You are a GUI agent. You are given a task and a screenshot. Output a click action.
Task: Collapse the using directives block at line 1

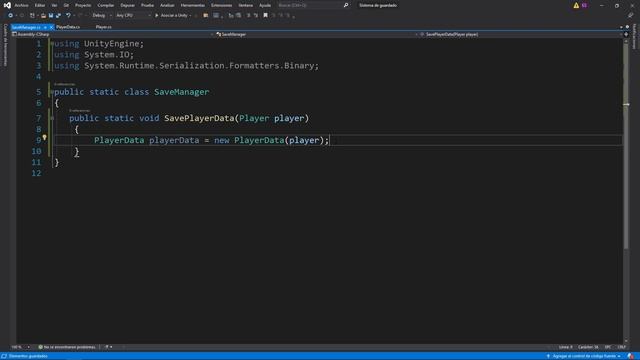pyautogui.click(x=52, y=43)
